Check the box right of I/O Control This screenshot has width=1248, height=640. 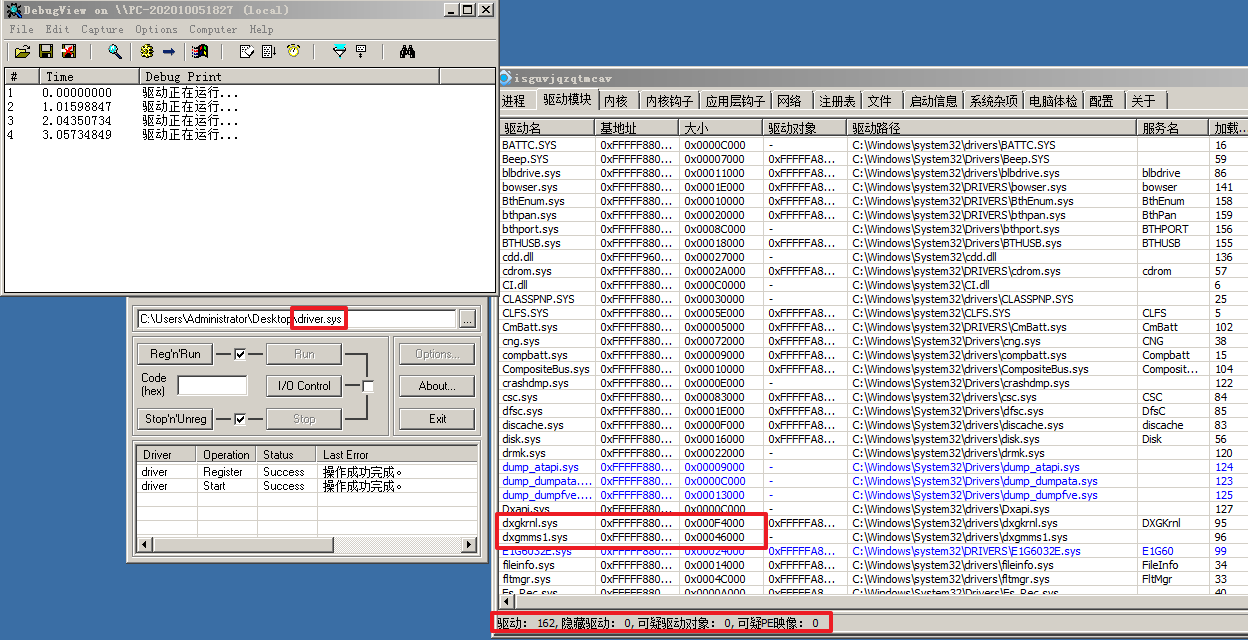pos(368,386)
